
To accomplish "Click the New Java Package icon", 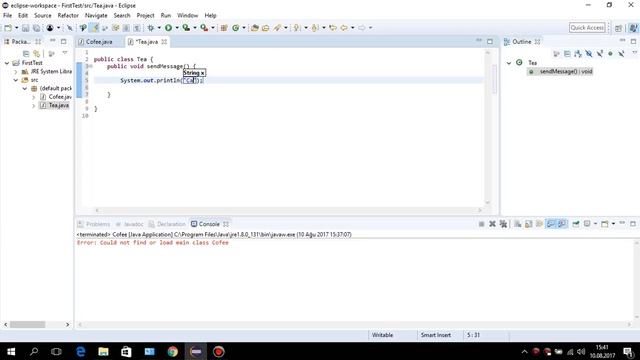I will coord(224,28).
